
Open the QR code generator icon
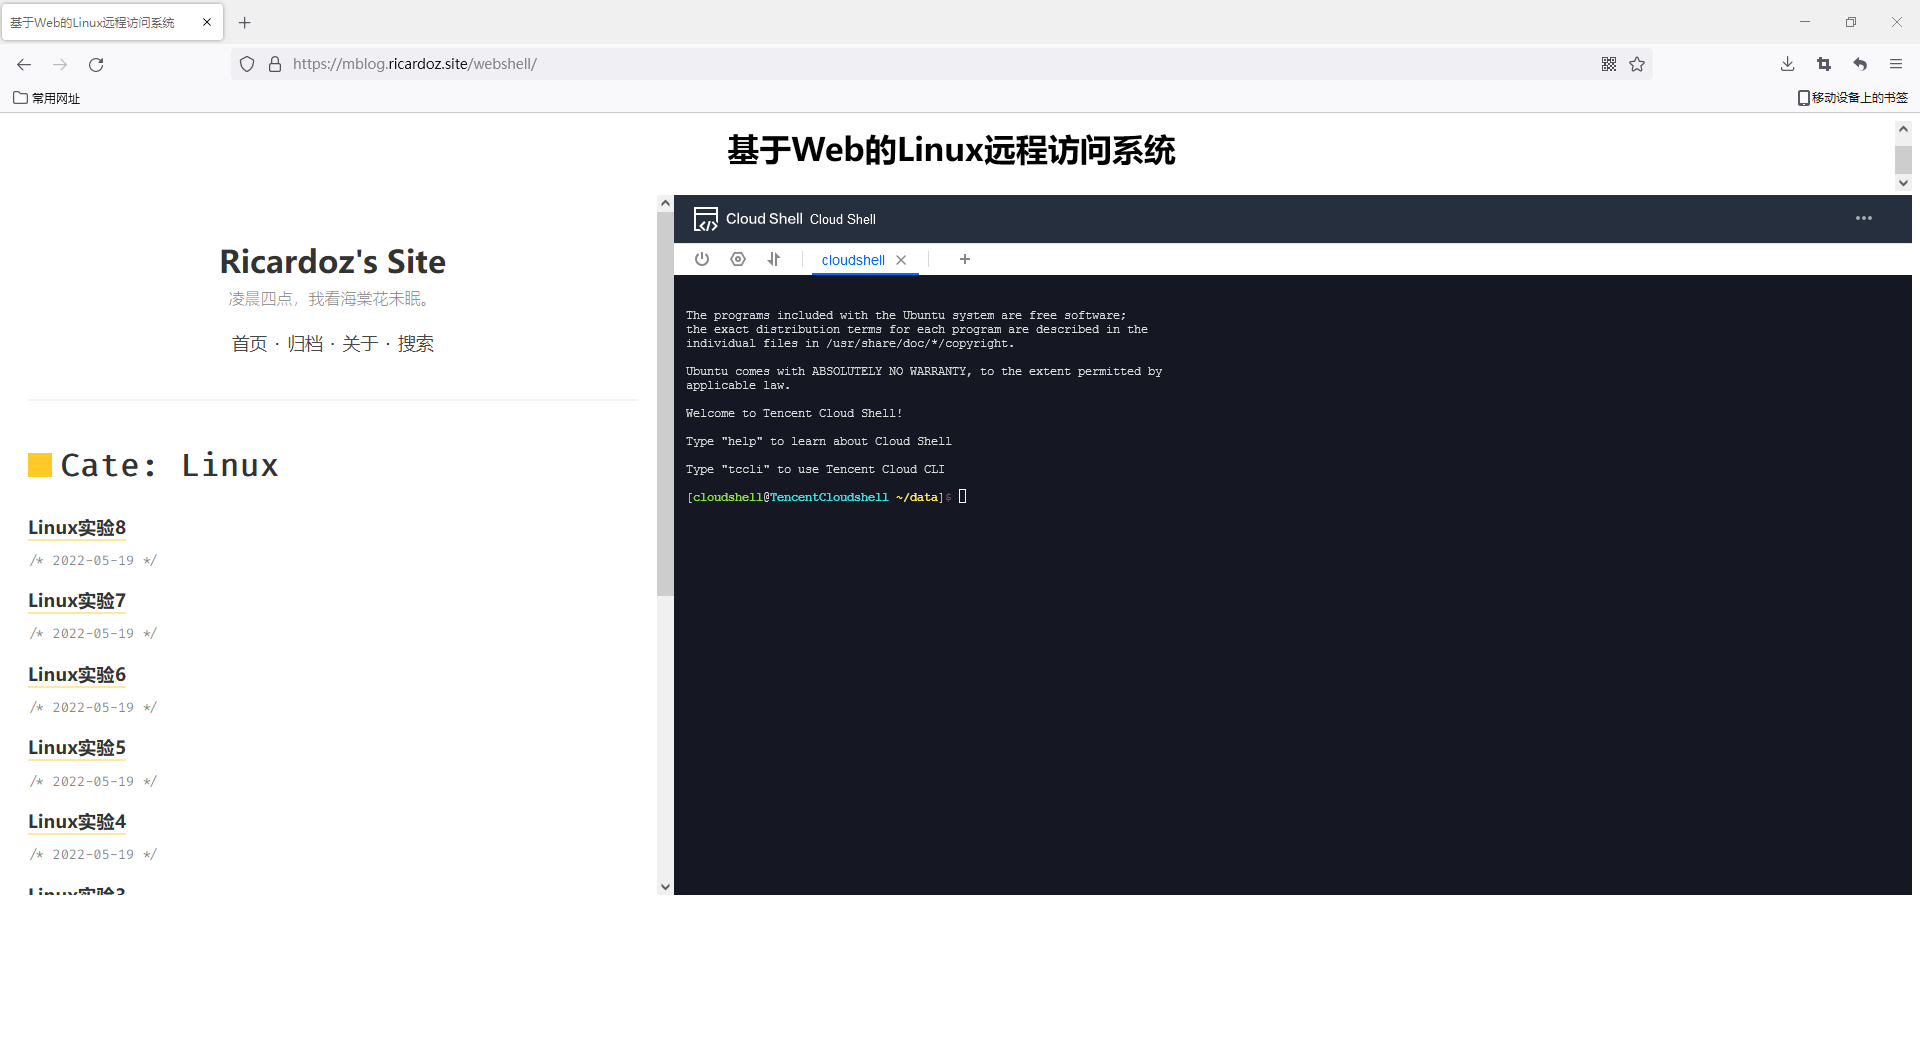pyautogui.click(x=1609, y=64)
